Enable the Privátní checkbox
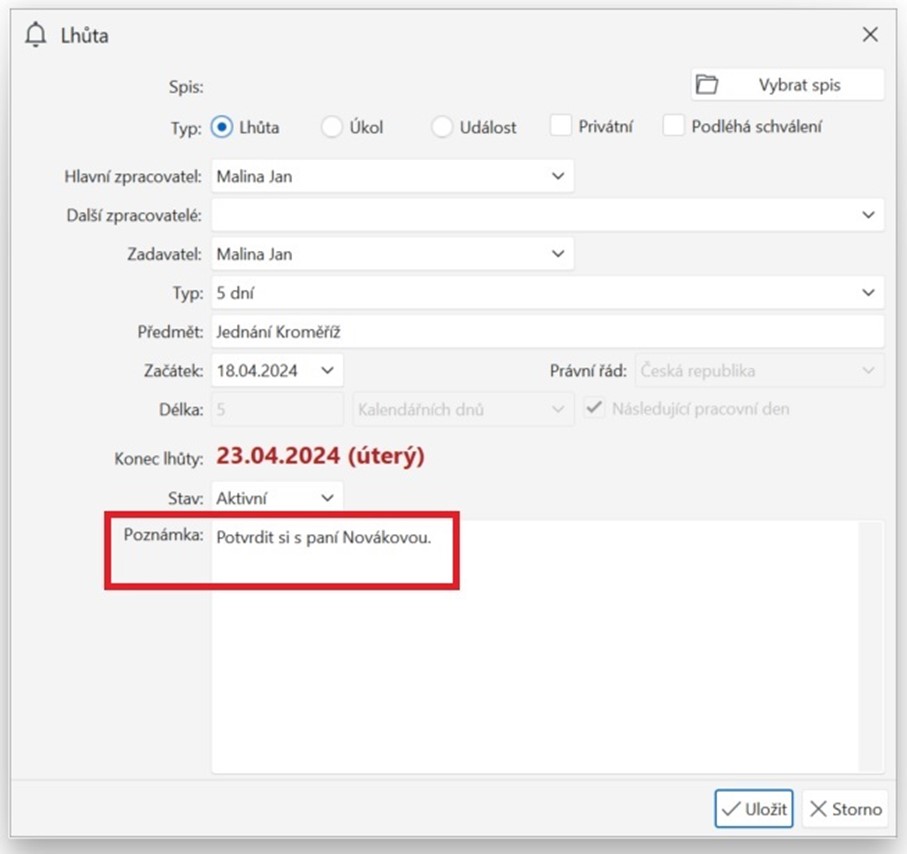The height and width of the screenshot is (854, 907). (561, 127)
